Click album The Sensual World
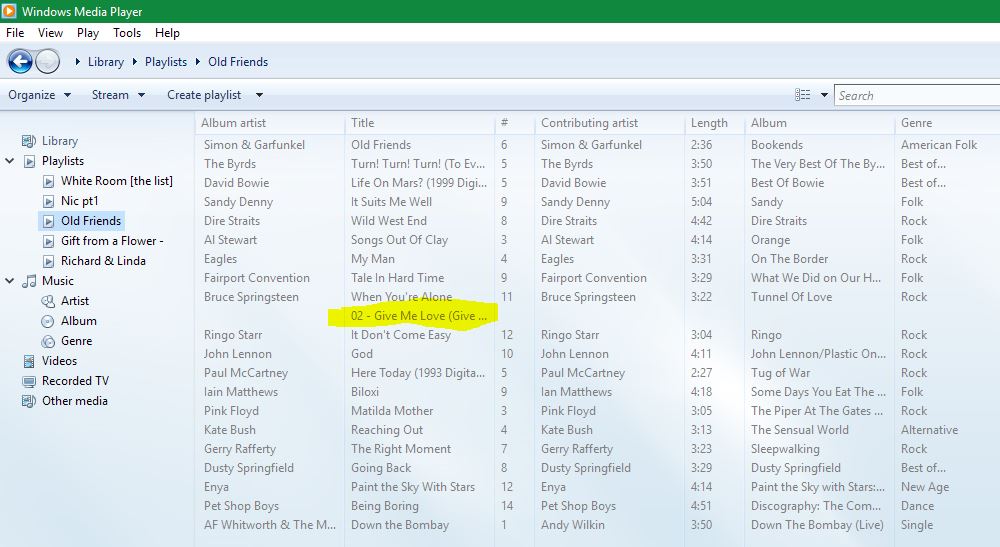 (x=800, y=430)
